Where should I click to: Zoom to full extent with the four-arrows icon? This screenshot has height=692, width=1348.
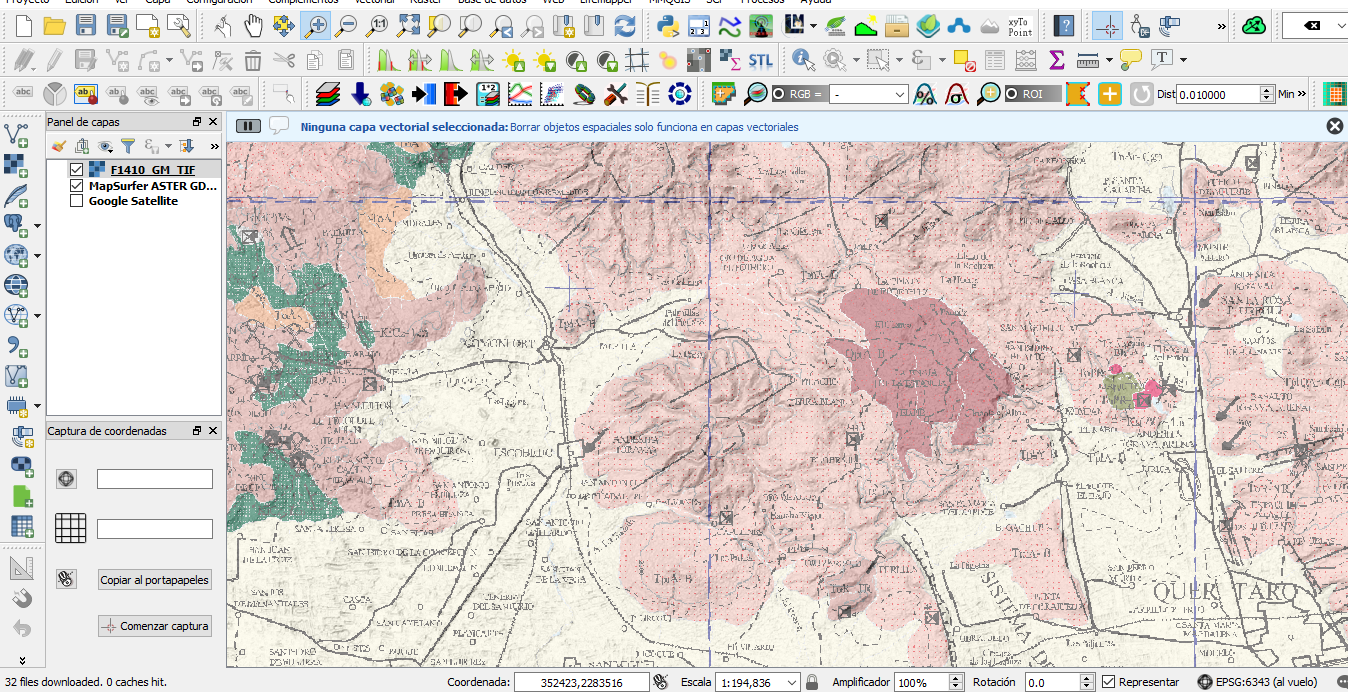(408, 26)
